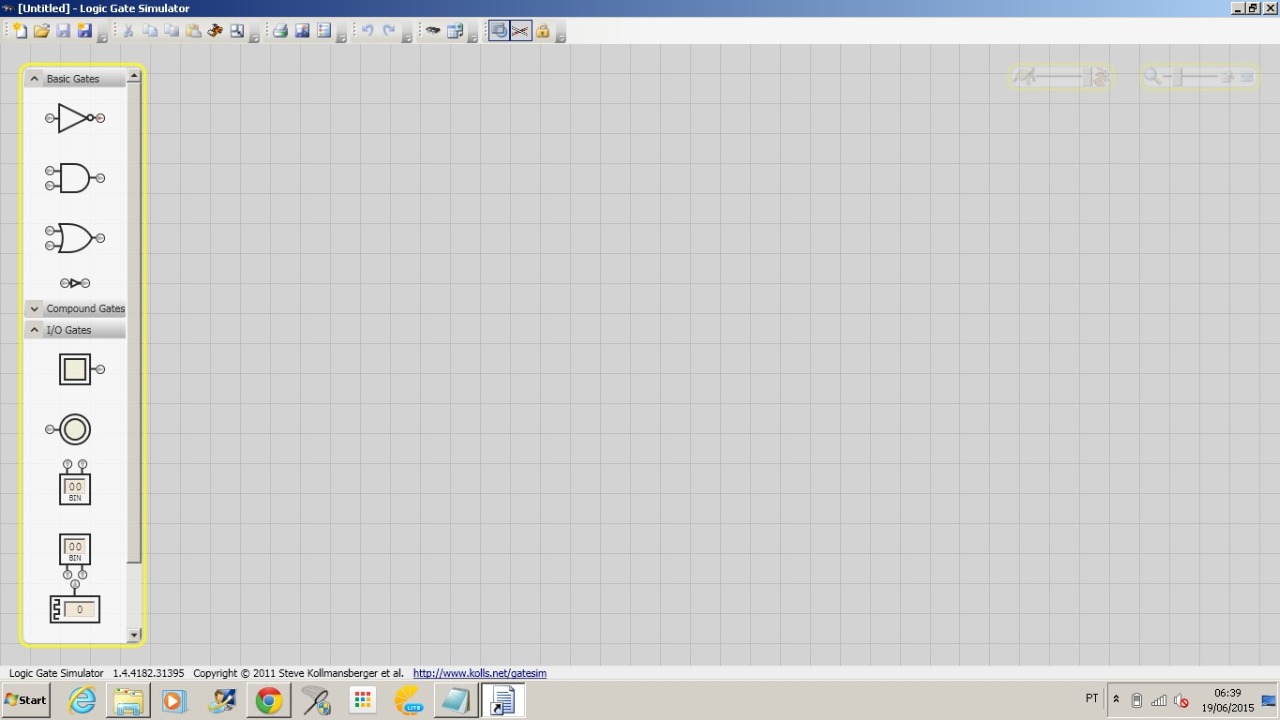Collapse the Basic Gates section

click(x=34, y=79)
